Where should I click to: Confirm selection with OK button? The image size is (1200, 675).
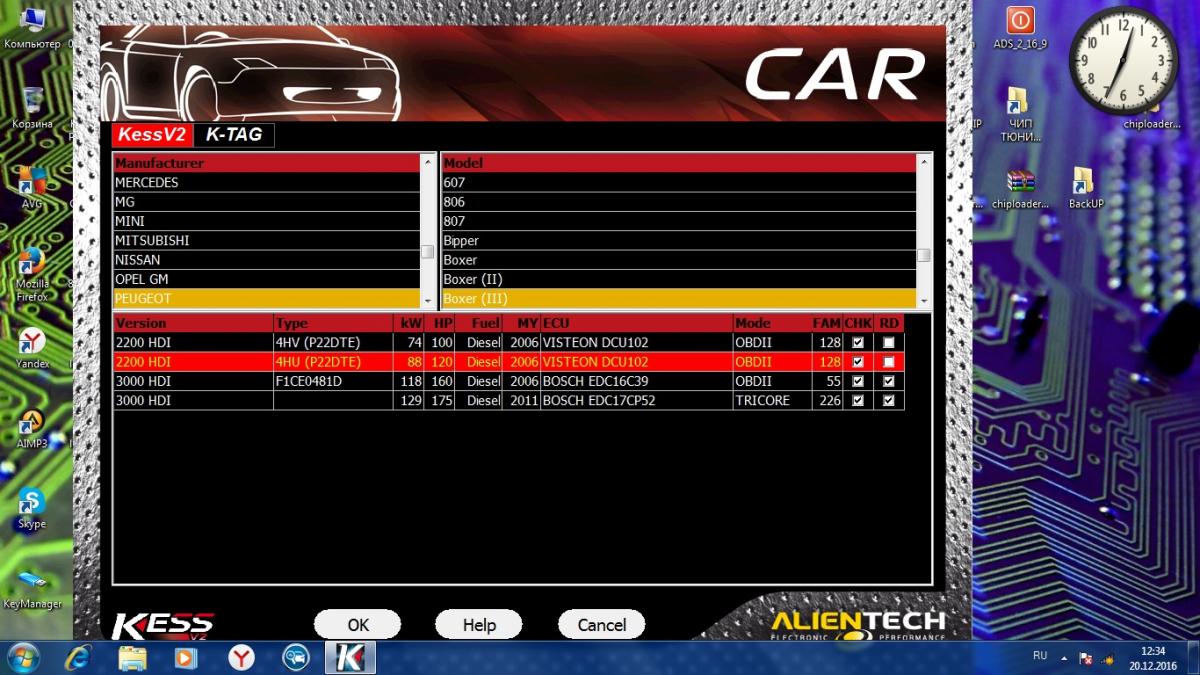point(358,625)
